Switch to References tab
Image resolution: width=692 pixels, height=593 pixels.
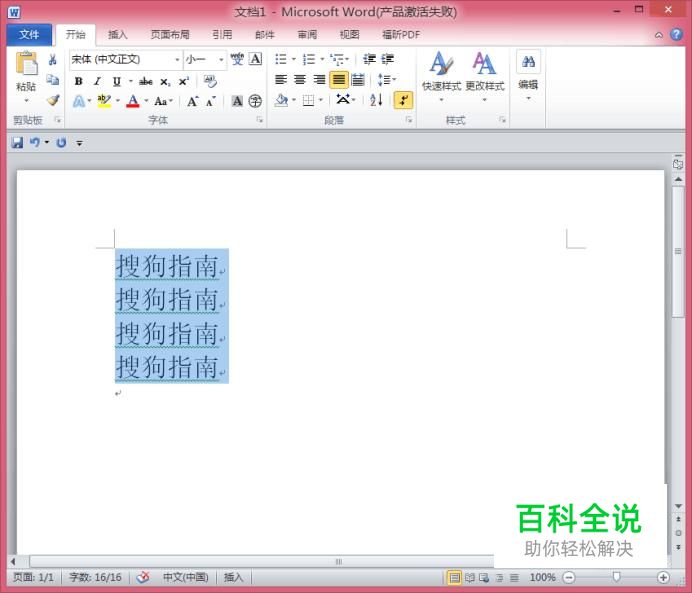click(222, 35)
